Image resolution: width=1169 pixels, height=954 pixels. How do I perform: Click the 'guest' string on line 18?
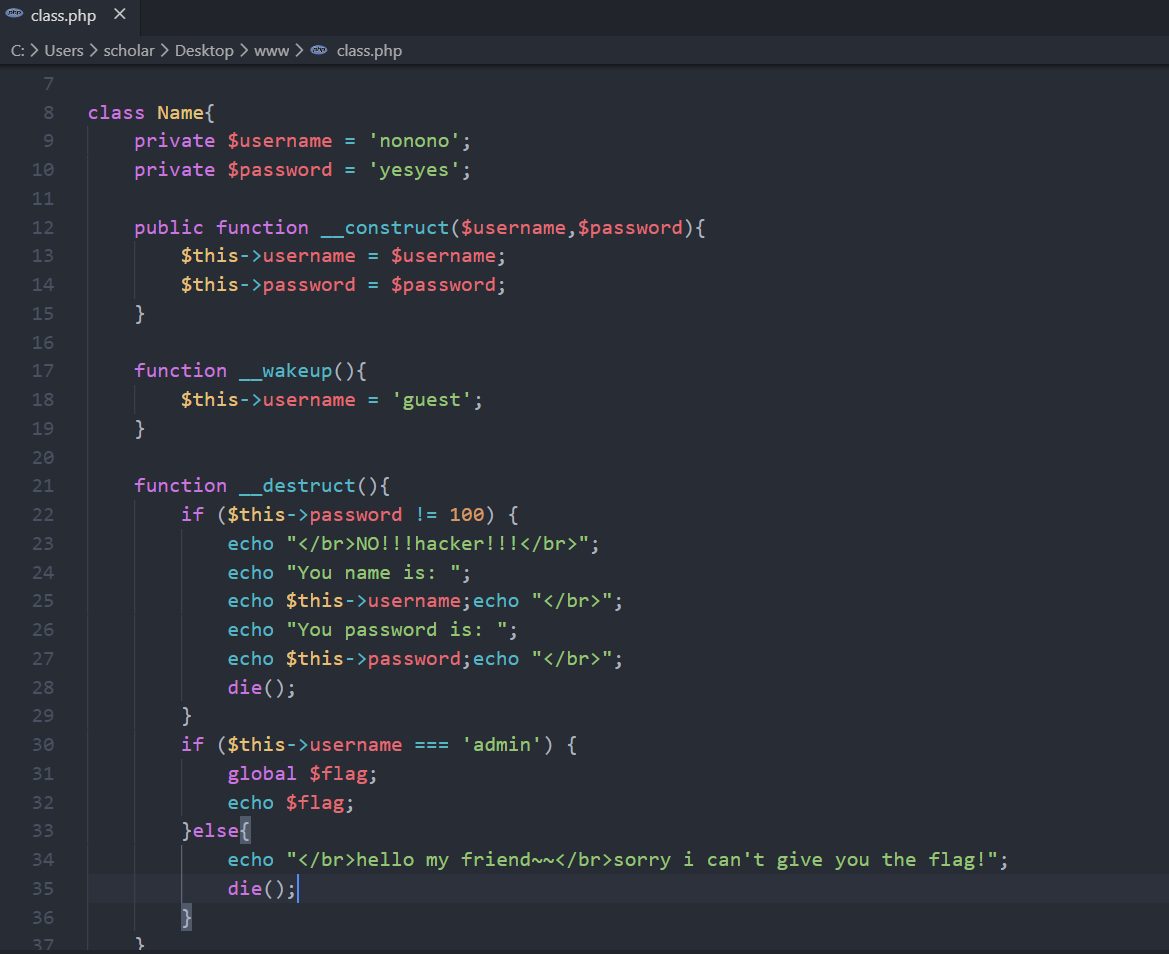point(432,400)
